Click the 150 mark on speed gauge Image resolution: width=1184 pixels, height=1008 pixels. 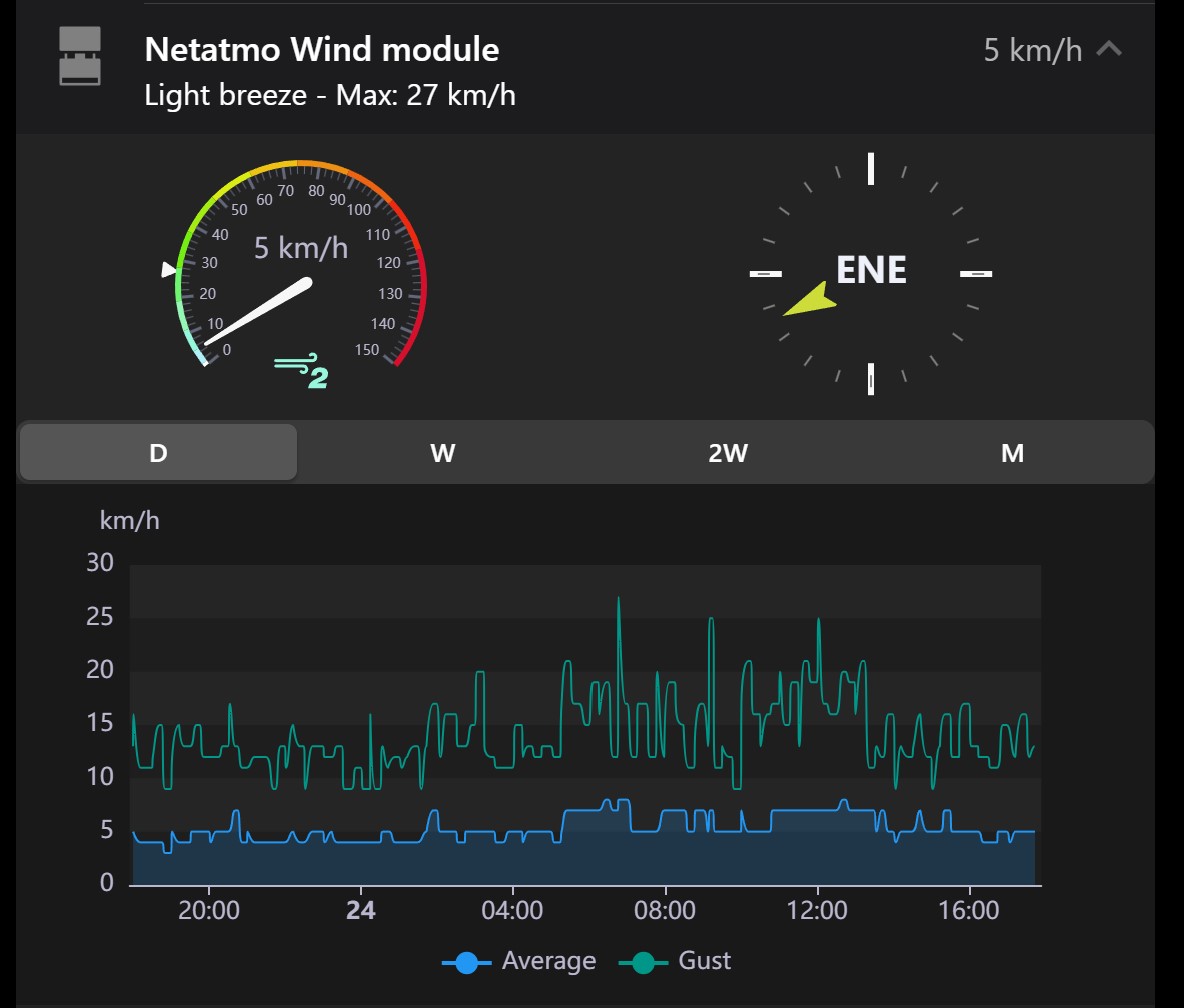[x=367, y=350]
